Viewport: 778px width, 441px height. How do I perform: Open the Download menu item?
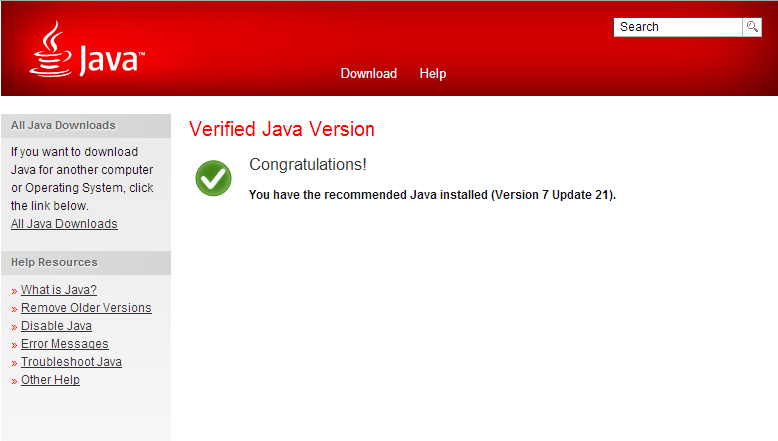point(369,73)
